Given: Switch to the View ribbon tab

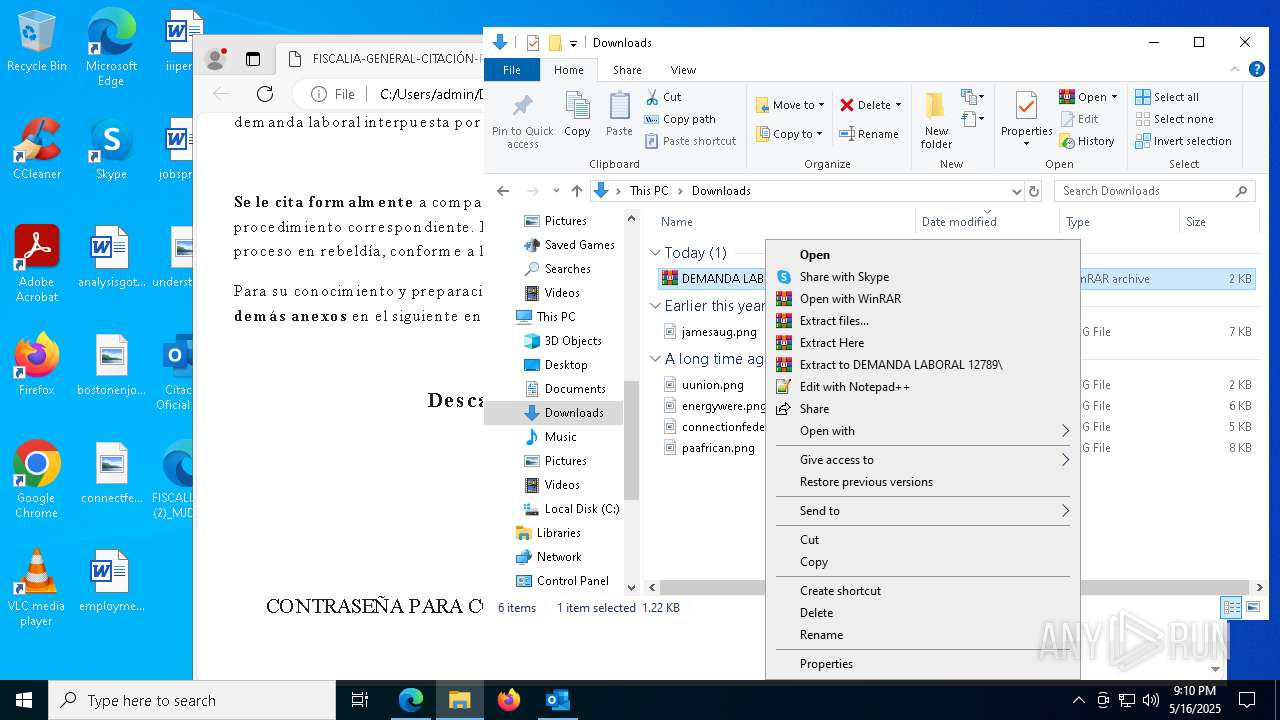Looking at the screenshot, I should click(683, 70).
